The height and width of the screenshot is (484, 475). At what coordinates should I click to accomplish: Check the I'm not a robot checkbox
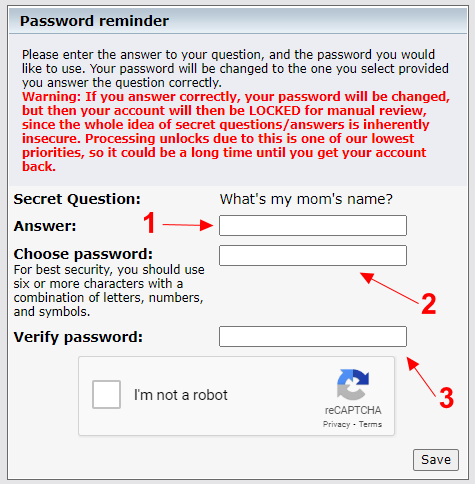(x=106, y=395)
